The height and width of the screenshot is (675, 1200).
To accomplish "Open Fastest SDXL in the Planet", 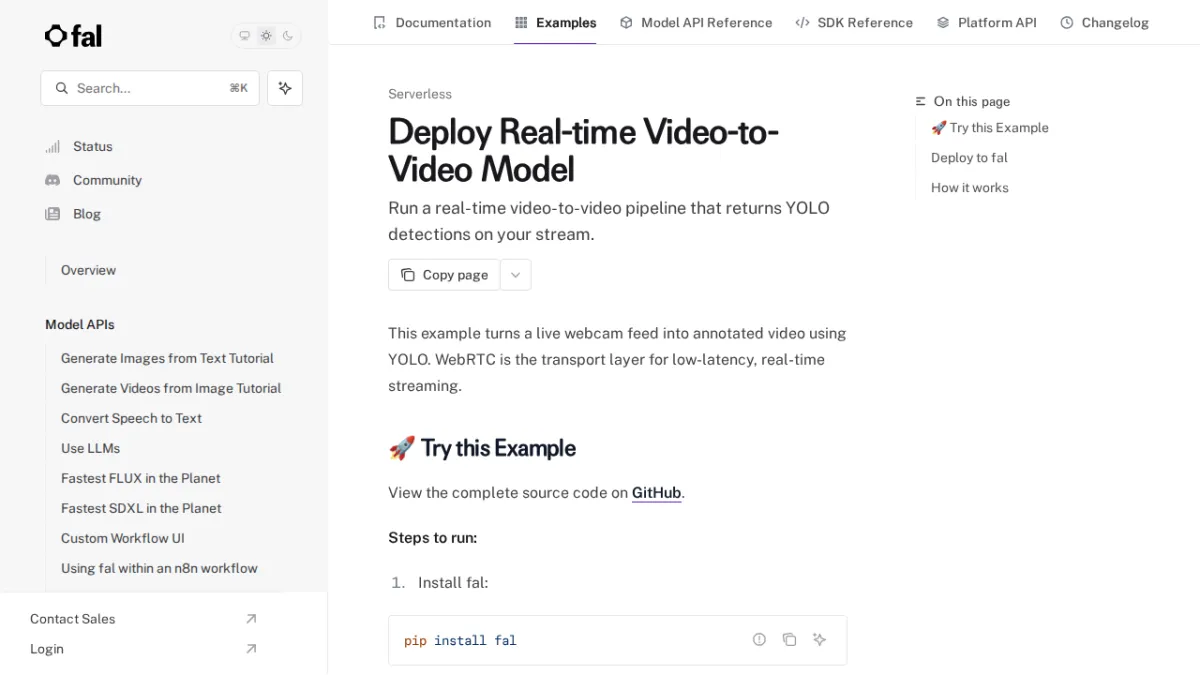I will click(141, 508).
